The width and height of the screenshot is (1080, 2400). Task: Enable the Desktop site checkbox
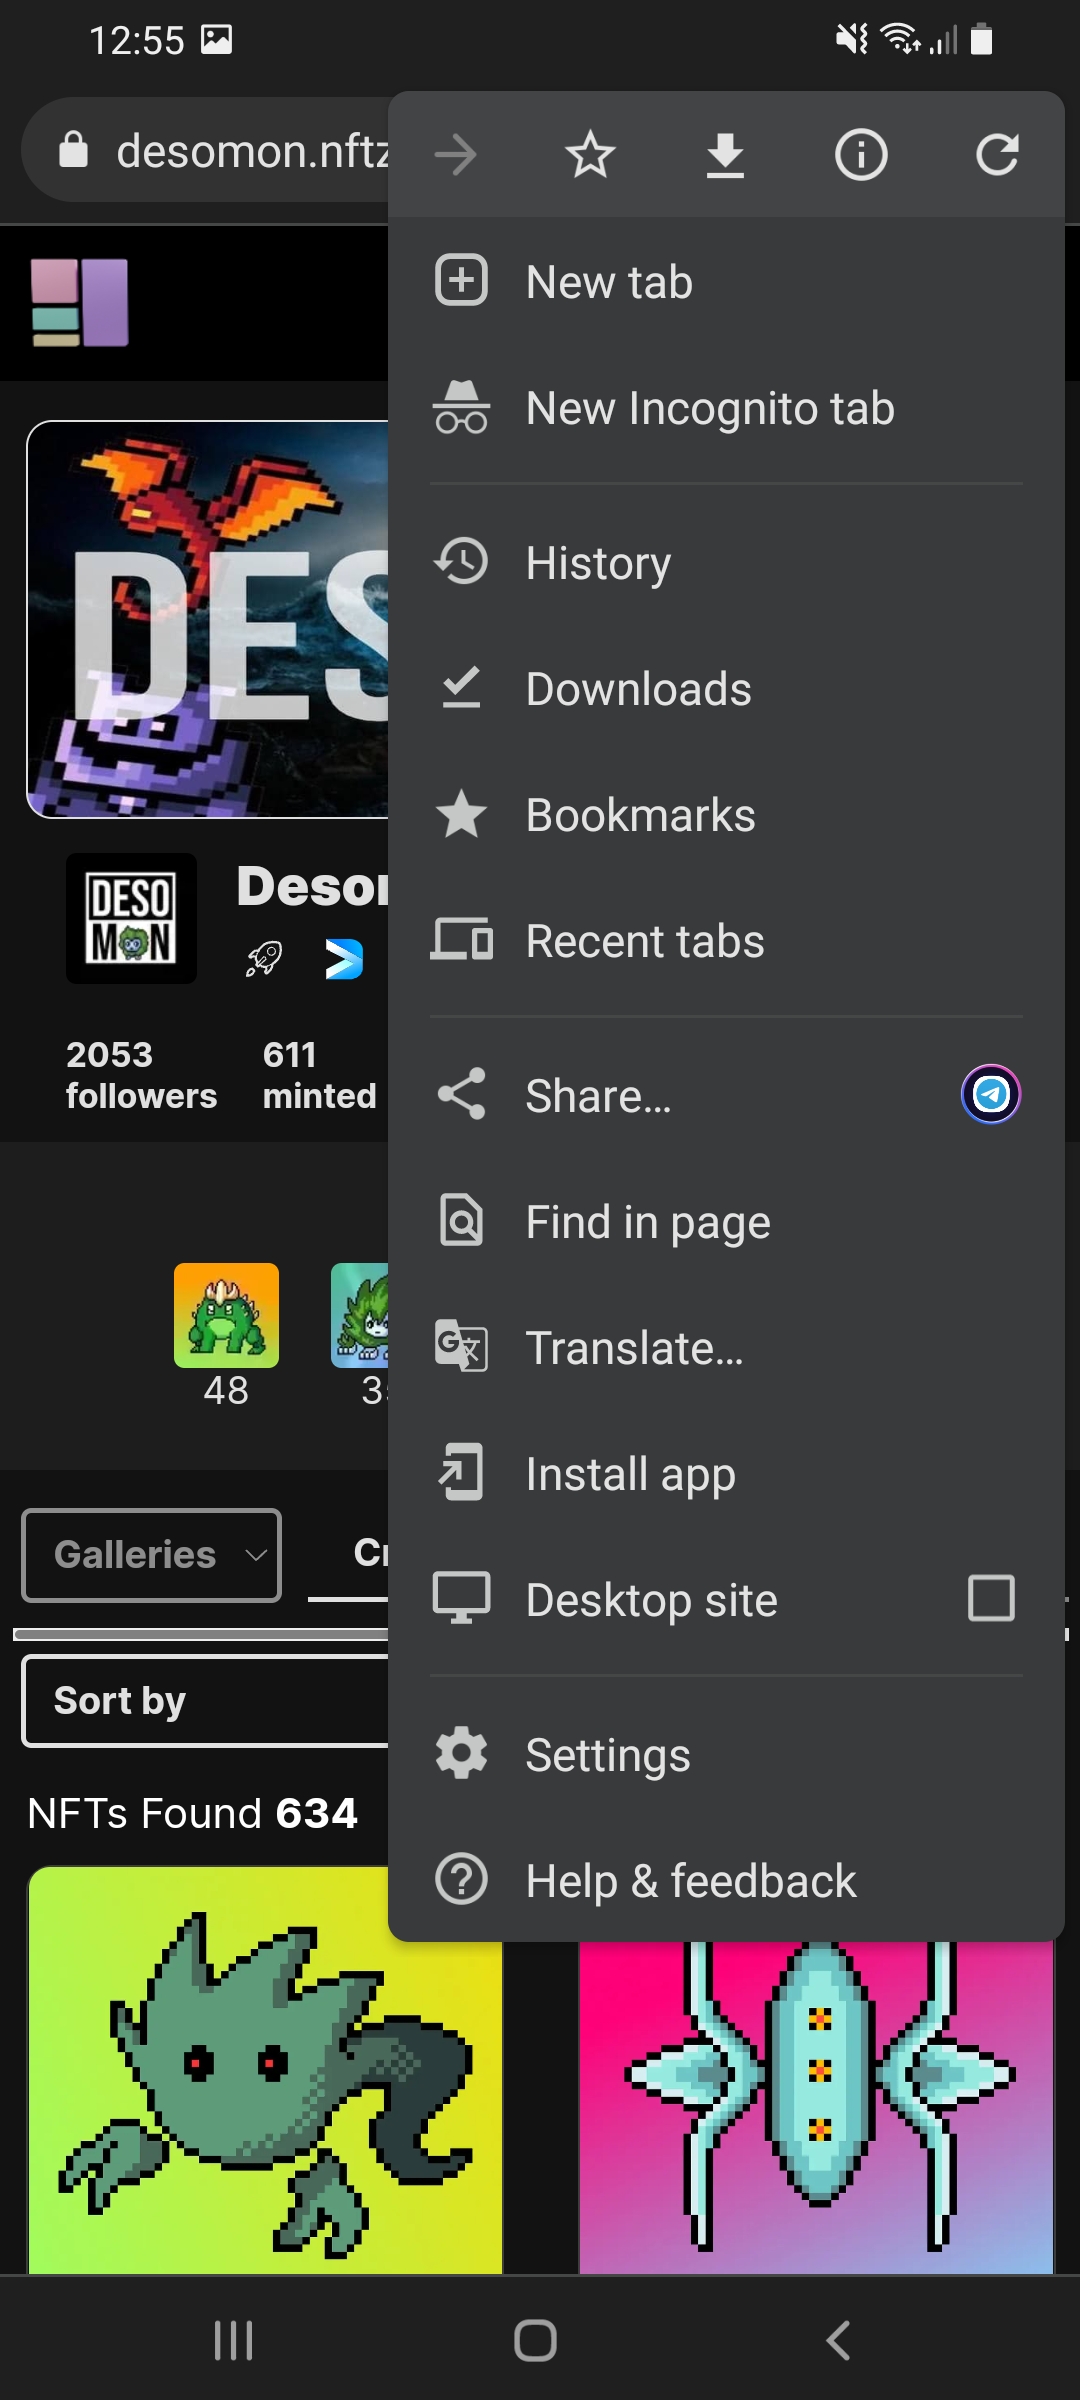pyautogui.click(x=990, y=1598)
